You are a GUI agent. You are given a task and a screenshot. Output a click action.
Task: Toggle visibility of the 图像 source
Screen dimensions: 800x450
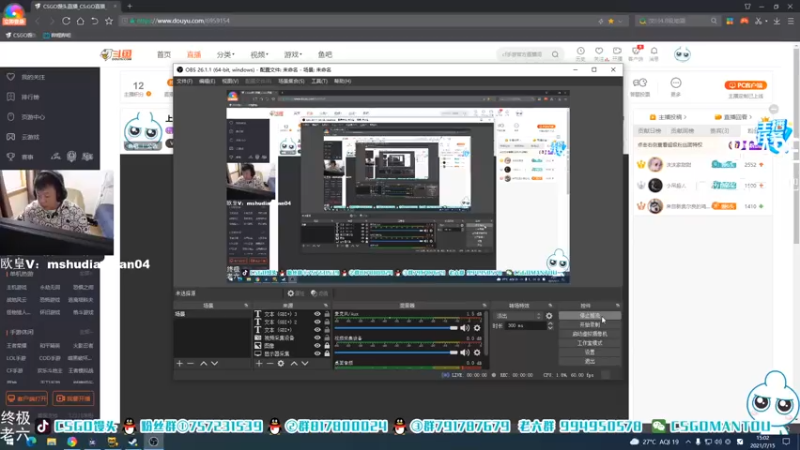[317, 345]
